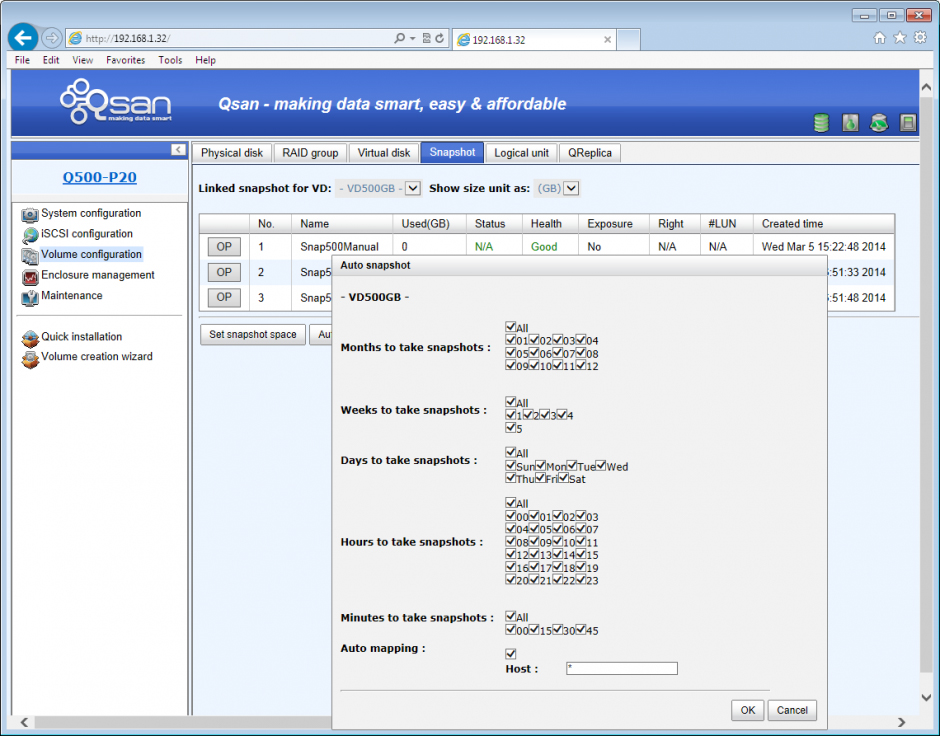Open the Show size unit (GB) dropdown
940x736 pixels.
(558, 188)
